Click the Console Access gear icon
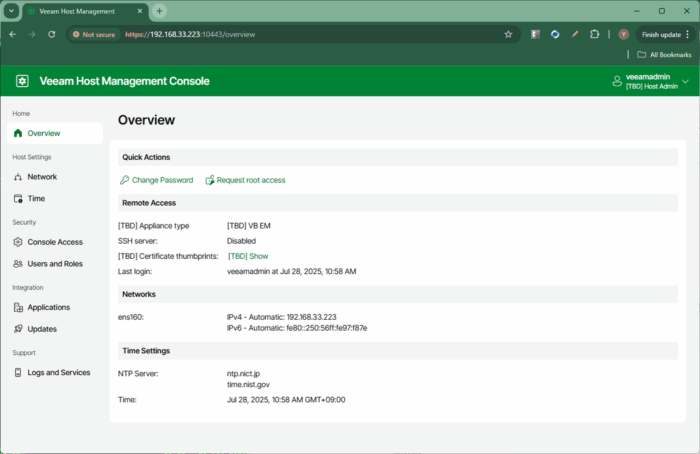Viewport: 700px width, 454px height. point(18,242)
